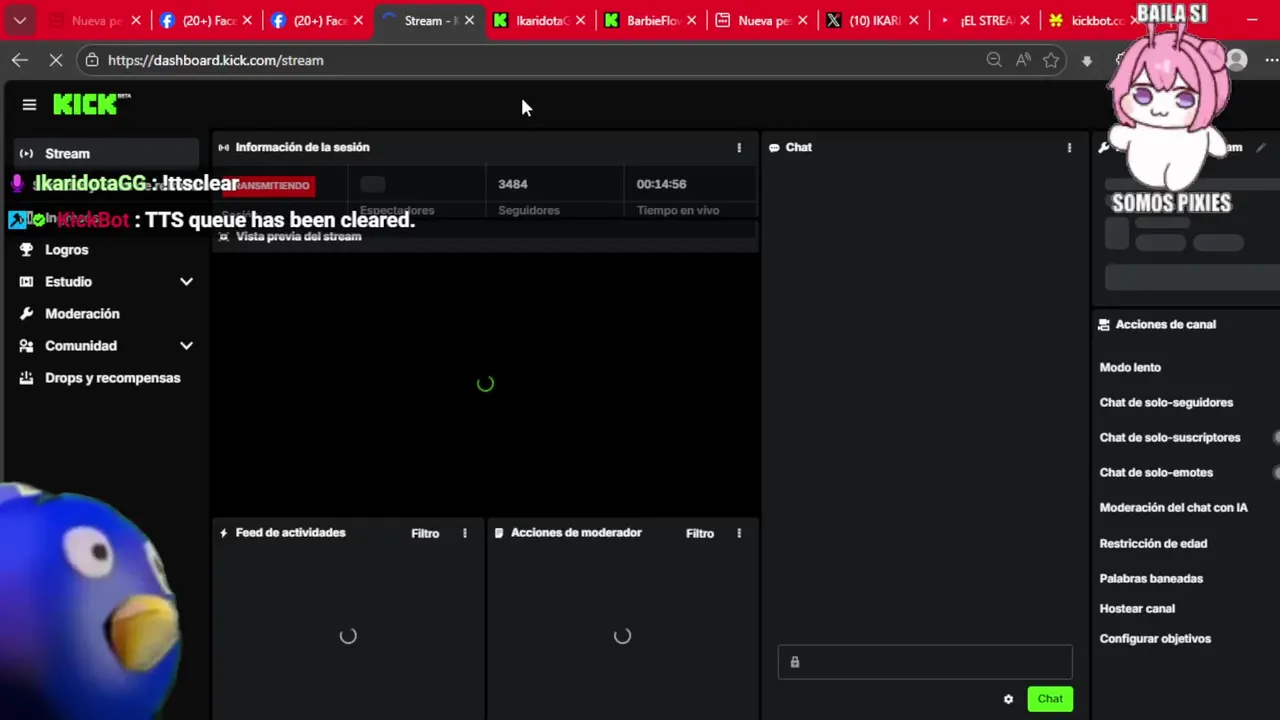The image size is (1280, 720).
Task: Open Feed de actividades three-dot menu
Action: pos(464,533)
